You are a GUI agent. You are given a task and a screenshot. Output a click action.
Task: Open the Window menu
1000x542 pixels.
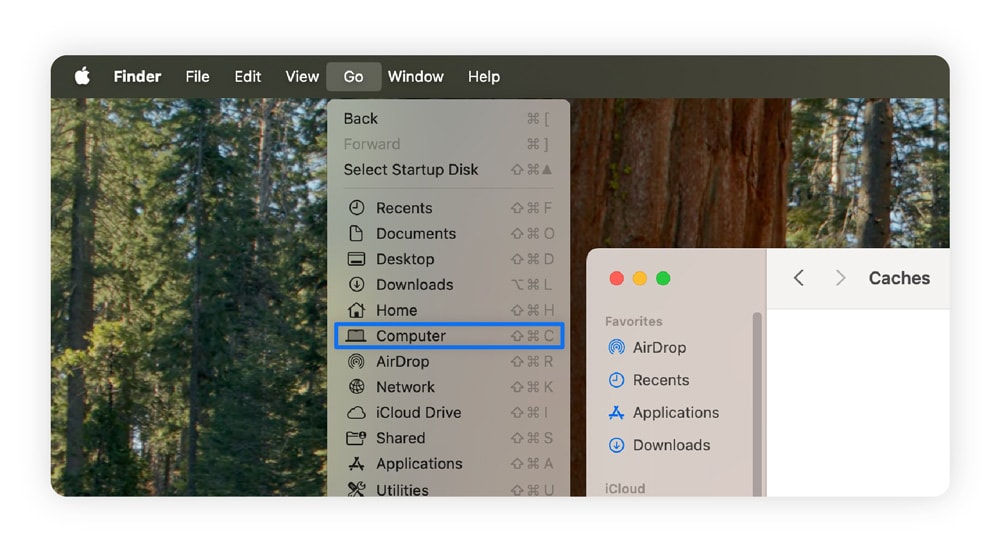click(415, 77)
